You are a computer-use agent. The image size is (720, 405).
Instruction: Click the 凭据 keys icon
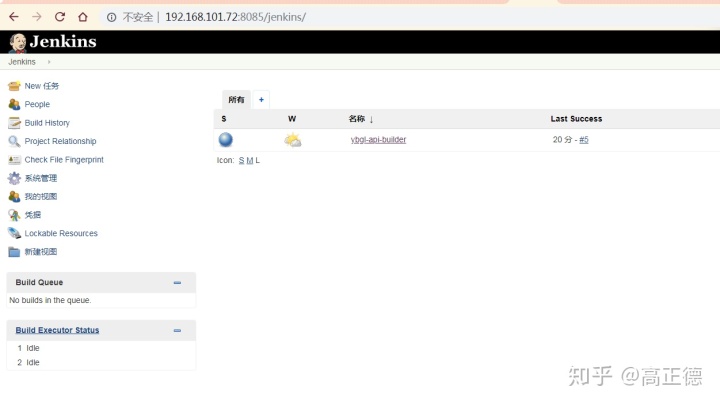coord(14,215)
